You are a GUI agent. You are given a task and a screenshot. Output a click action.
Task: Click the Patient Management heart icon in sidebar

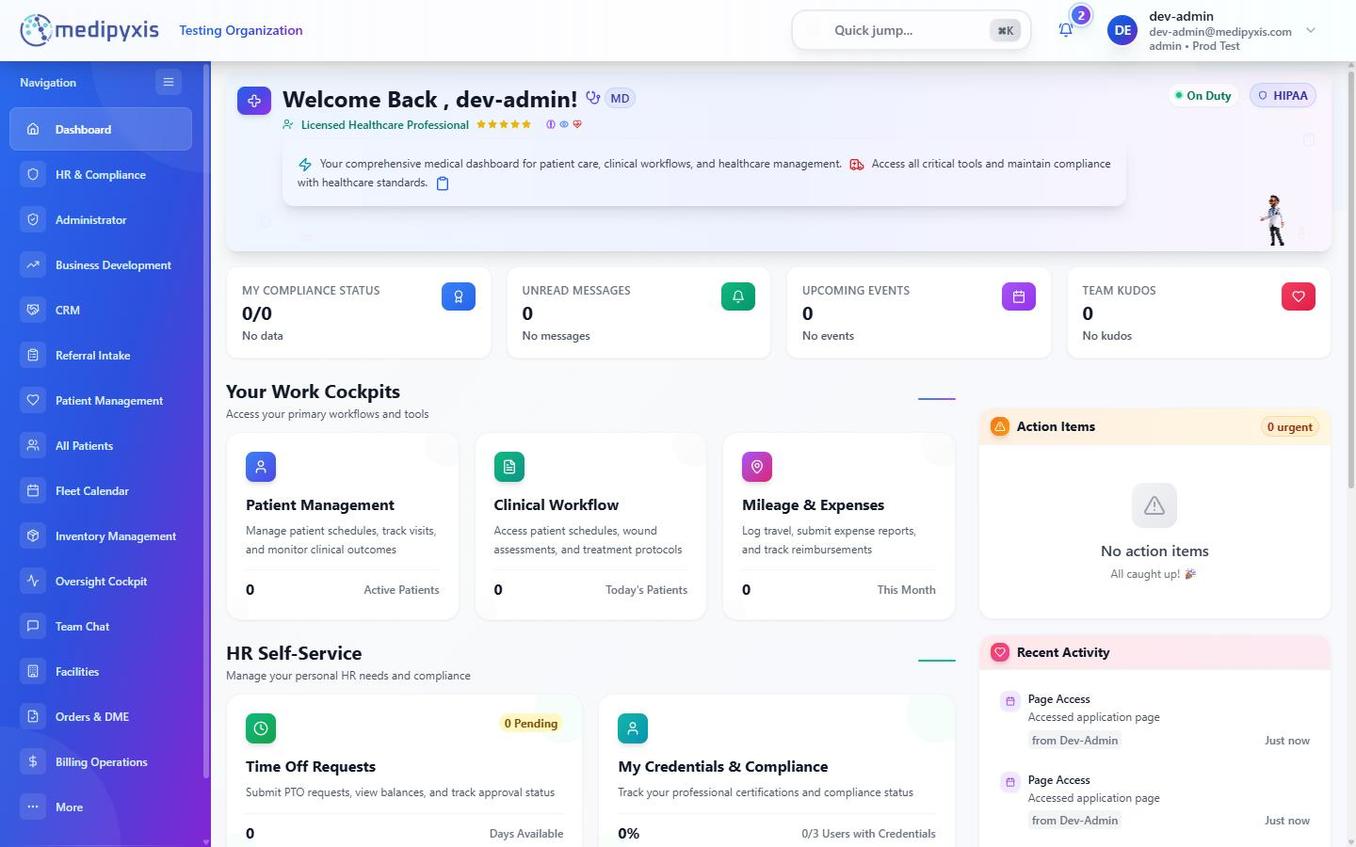tap(33, 400)
